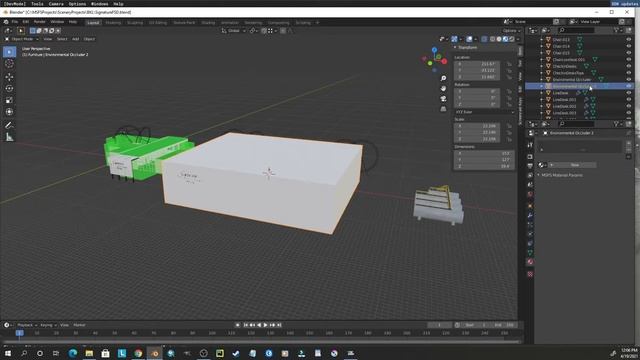Viewport: 640px width, 360px height.
Task: Open the Marker menu in timeline
Action: [79, 325]
